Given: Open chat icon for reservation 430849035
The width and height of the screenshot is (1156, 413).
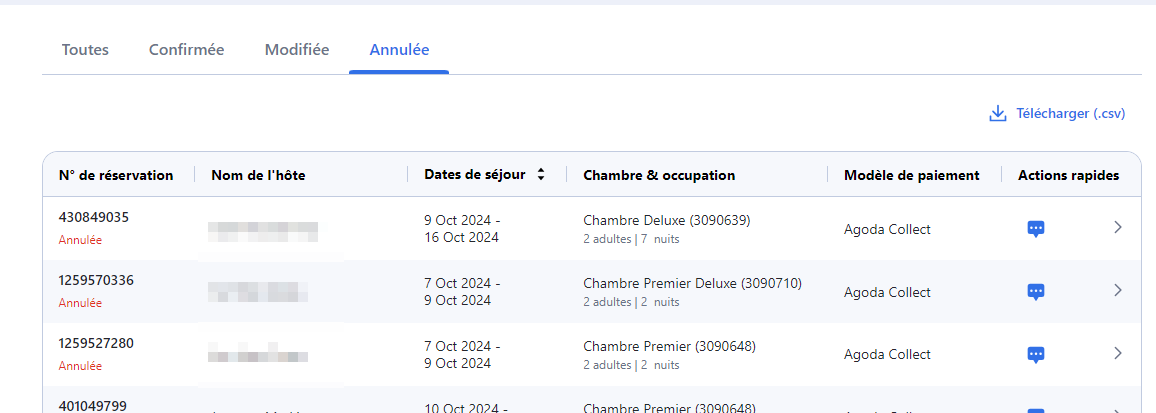Looking at the screenshot, I should [1036, 229].
